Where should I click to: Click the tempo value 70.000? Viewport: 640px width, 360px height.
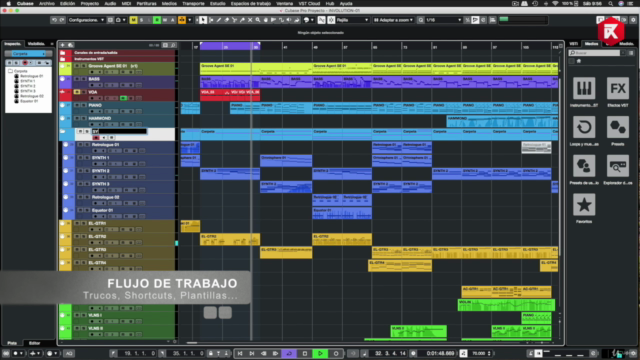479,353
